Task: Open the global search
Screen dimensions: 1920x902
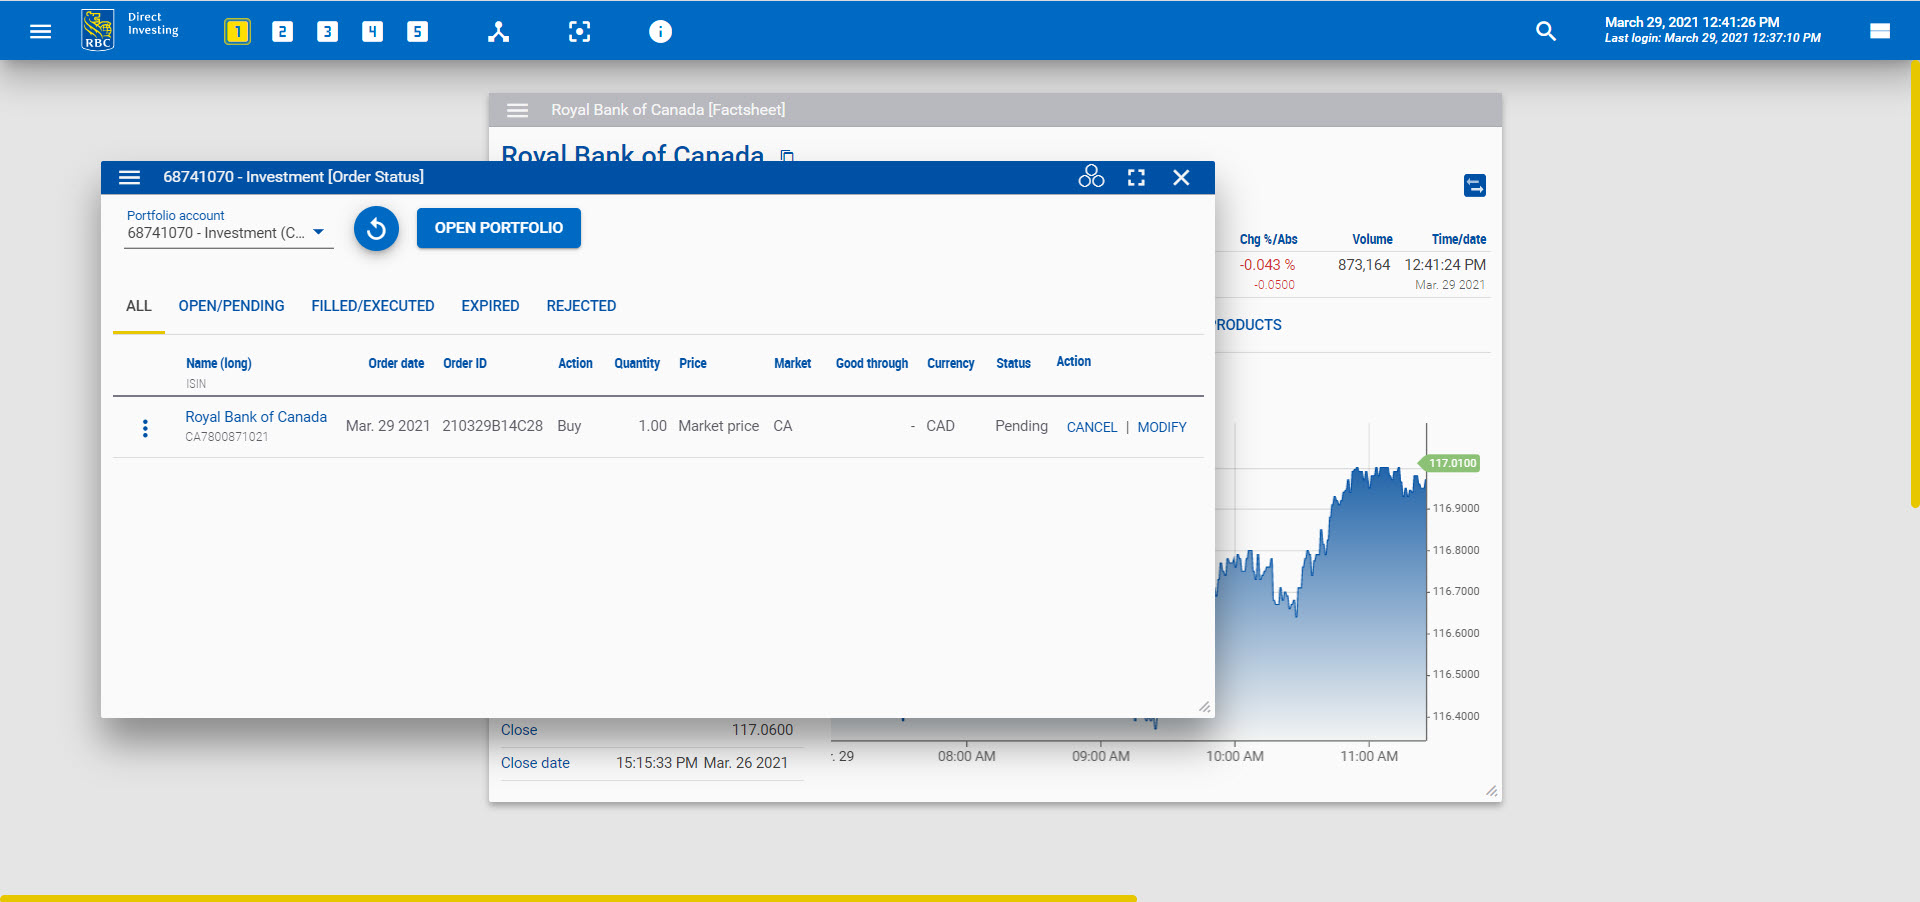Action: coord(1546,31)
